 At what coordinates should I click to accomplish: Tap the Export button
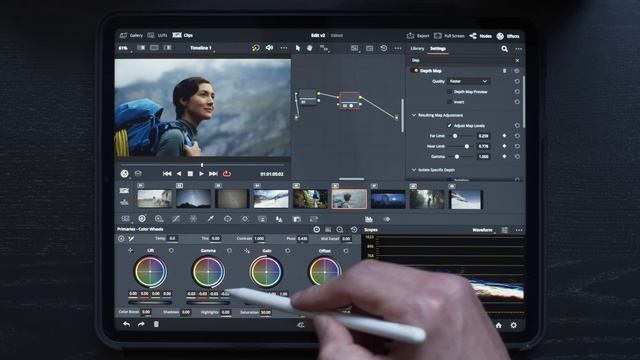(x=418, y=36)
